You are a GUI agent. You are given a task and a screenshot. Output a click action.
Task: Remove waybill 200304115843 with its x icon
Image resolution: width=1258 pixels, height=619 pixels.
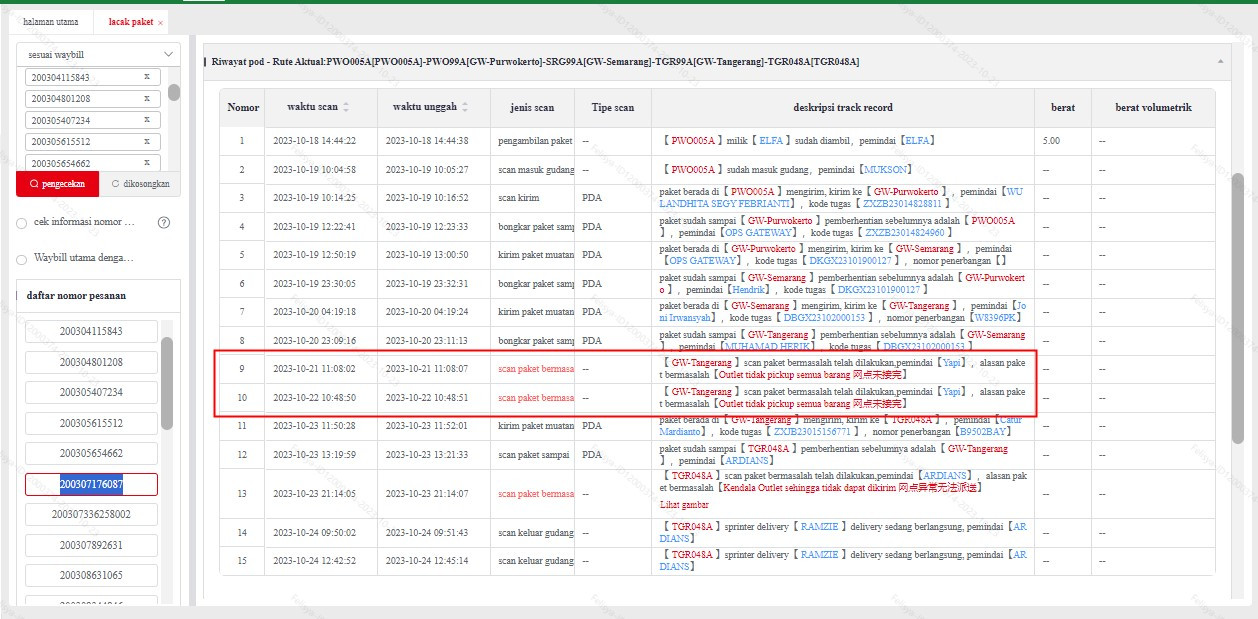147,77
